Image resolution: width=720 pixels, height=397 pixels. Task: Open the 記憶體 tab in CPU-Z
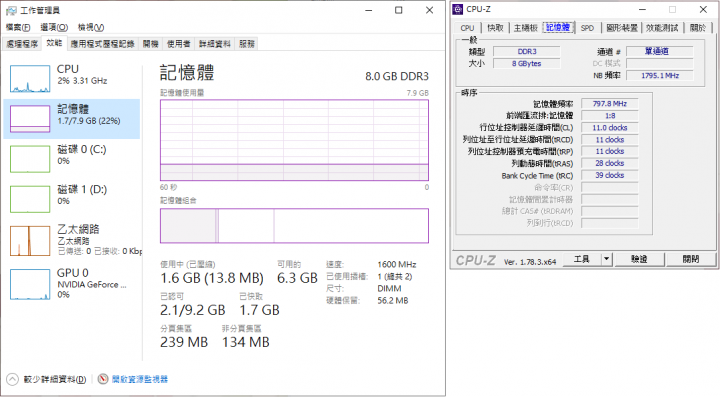click(558, 28)
